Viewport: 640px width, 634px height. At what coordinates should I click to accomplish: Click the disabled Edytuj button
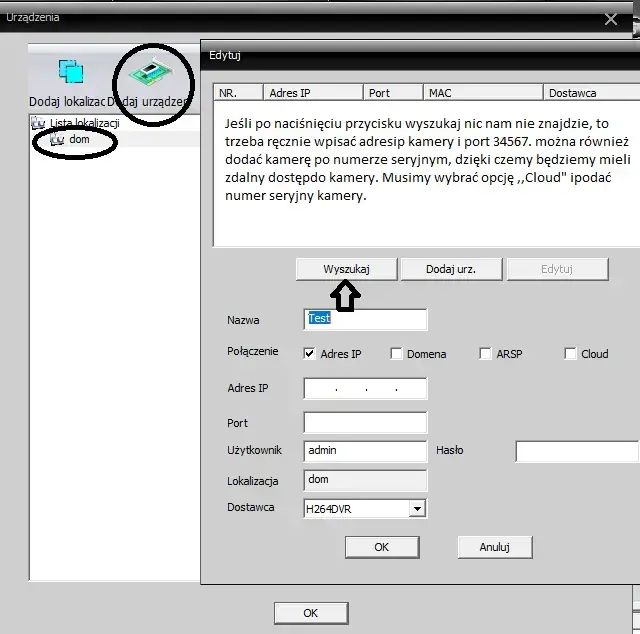pos(557,269)
